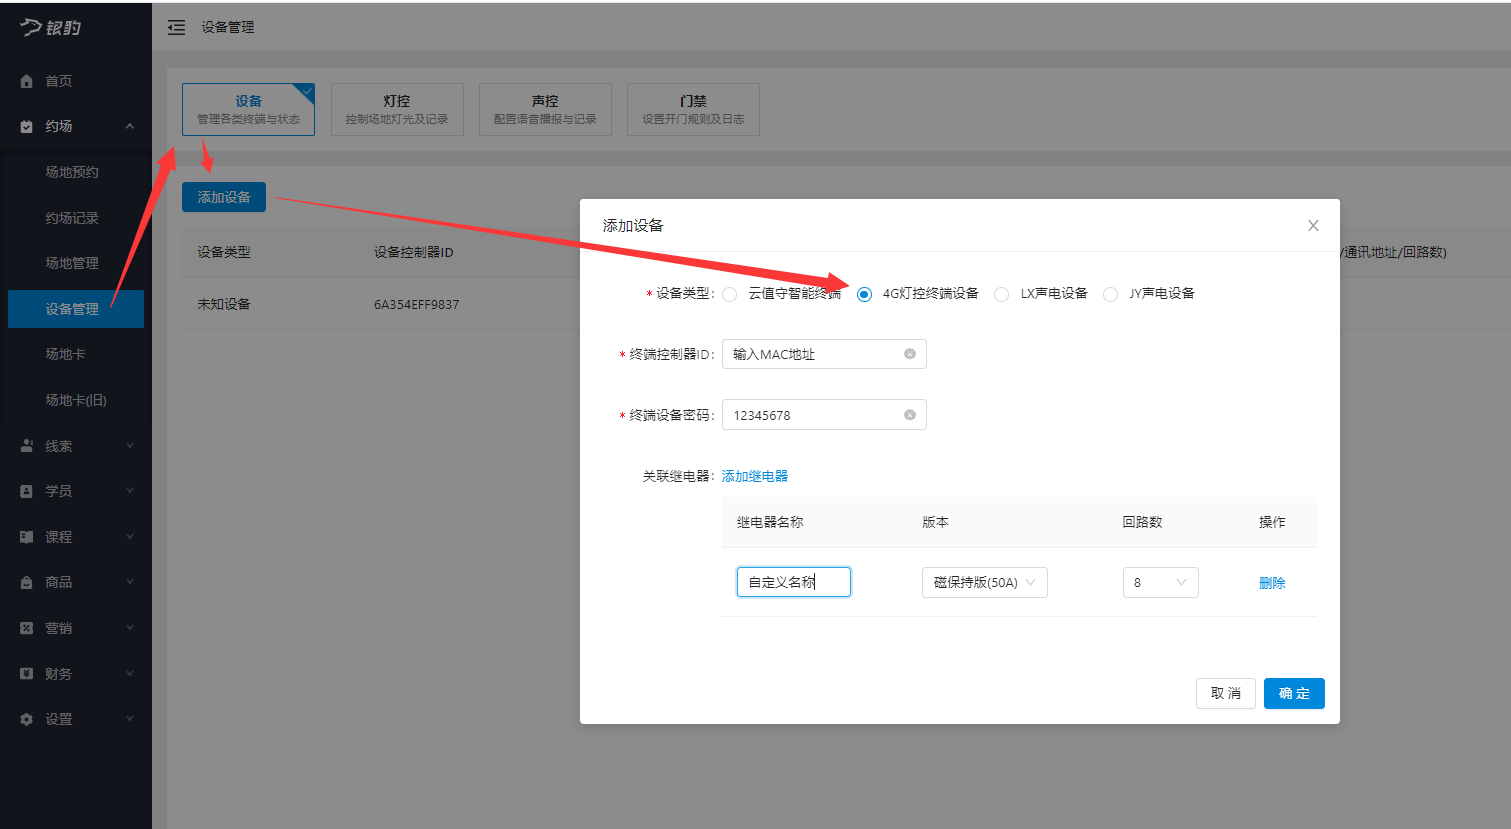Image resolution: width=1511 pixels, height=829 pixels.
Task: Choose the LX声电设备 option
Action: (x=1000, y=293)
